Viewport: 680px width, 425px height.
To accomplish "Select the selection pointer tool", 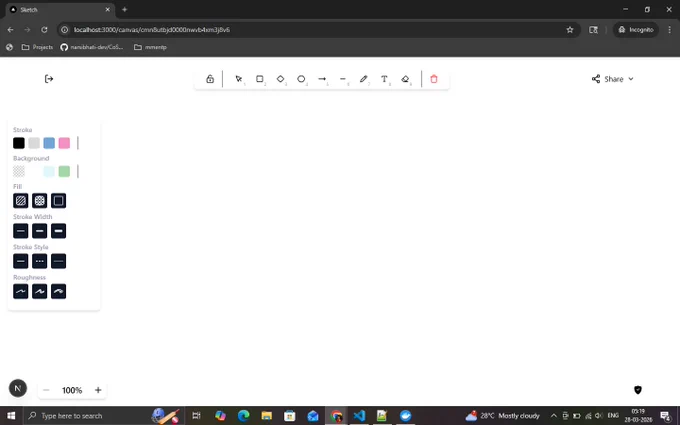I will click(x=239, y=79).
